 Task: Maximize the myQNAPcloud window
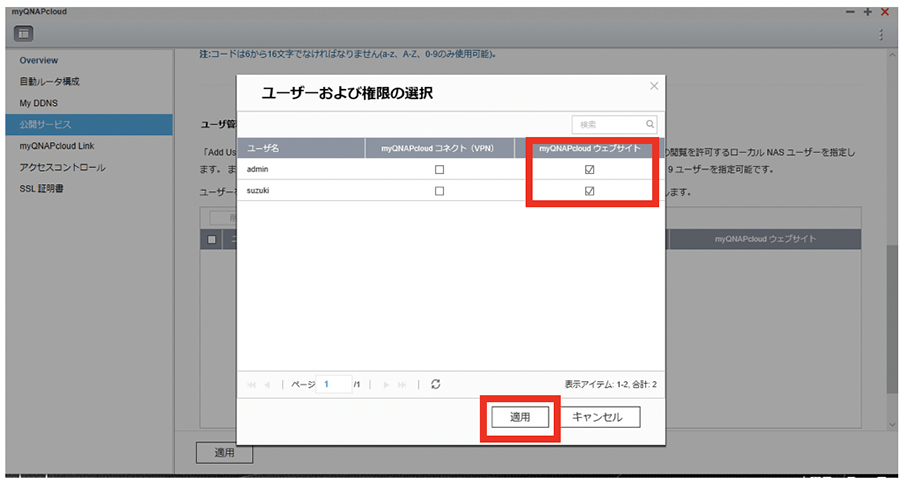coord(867,12)
